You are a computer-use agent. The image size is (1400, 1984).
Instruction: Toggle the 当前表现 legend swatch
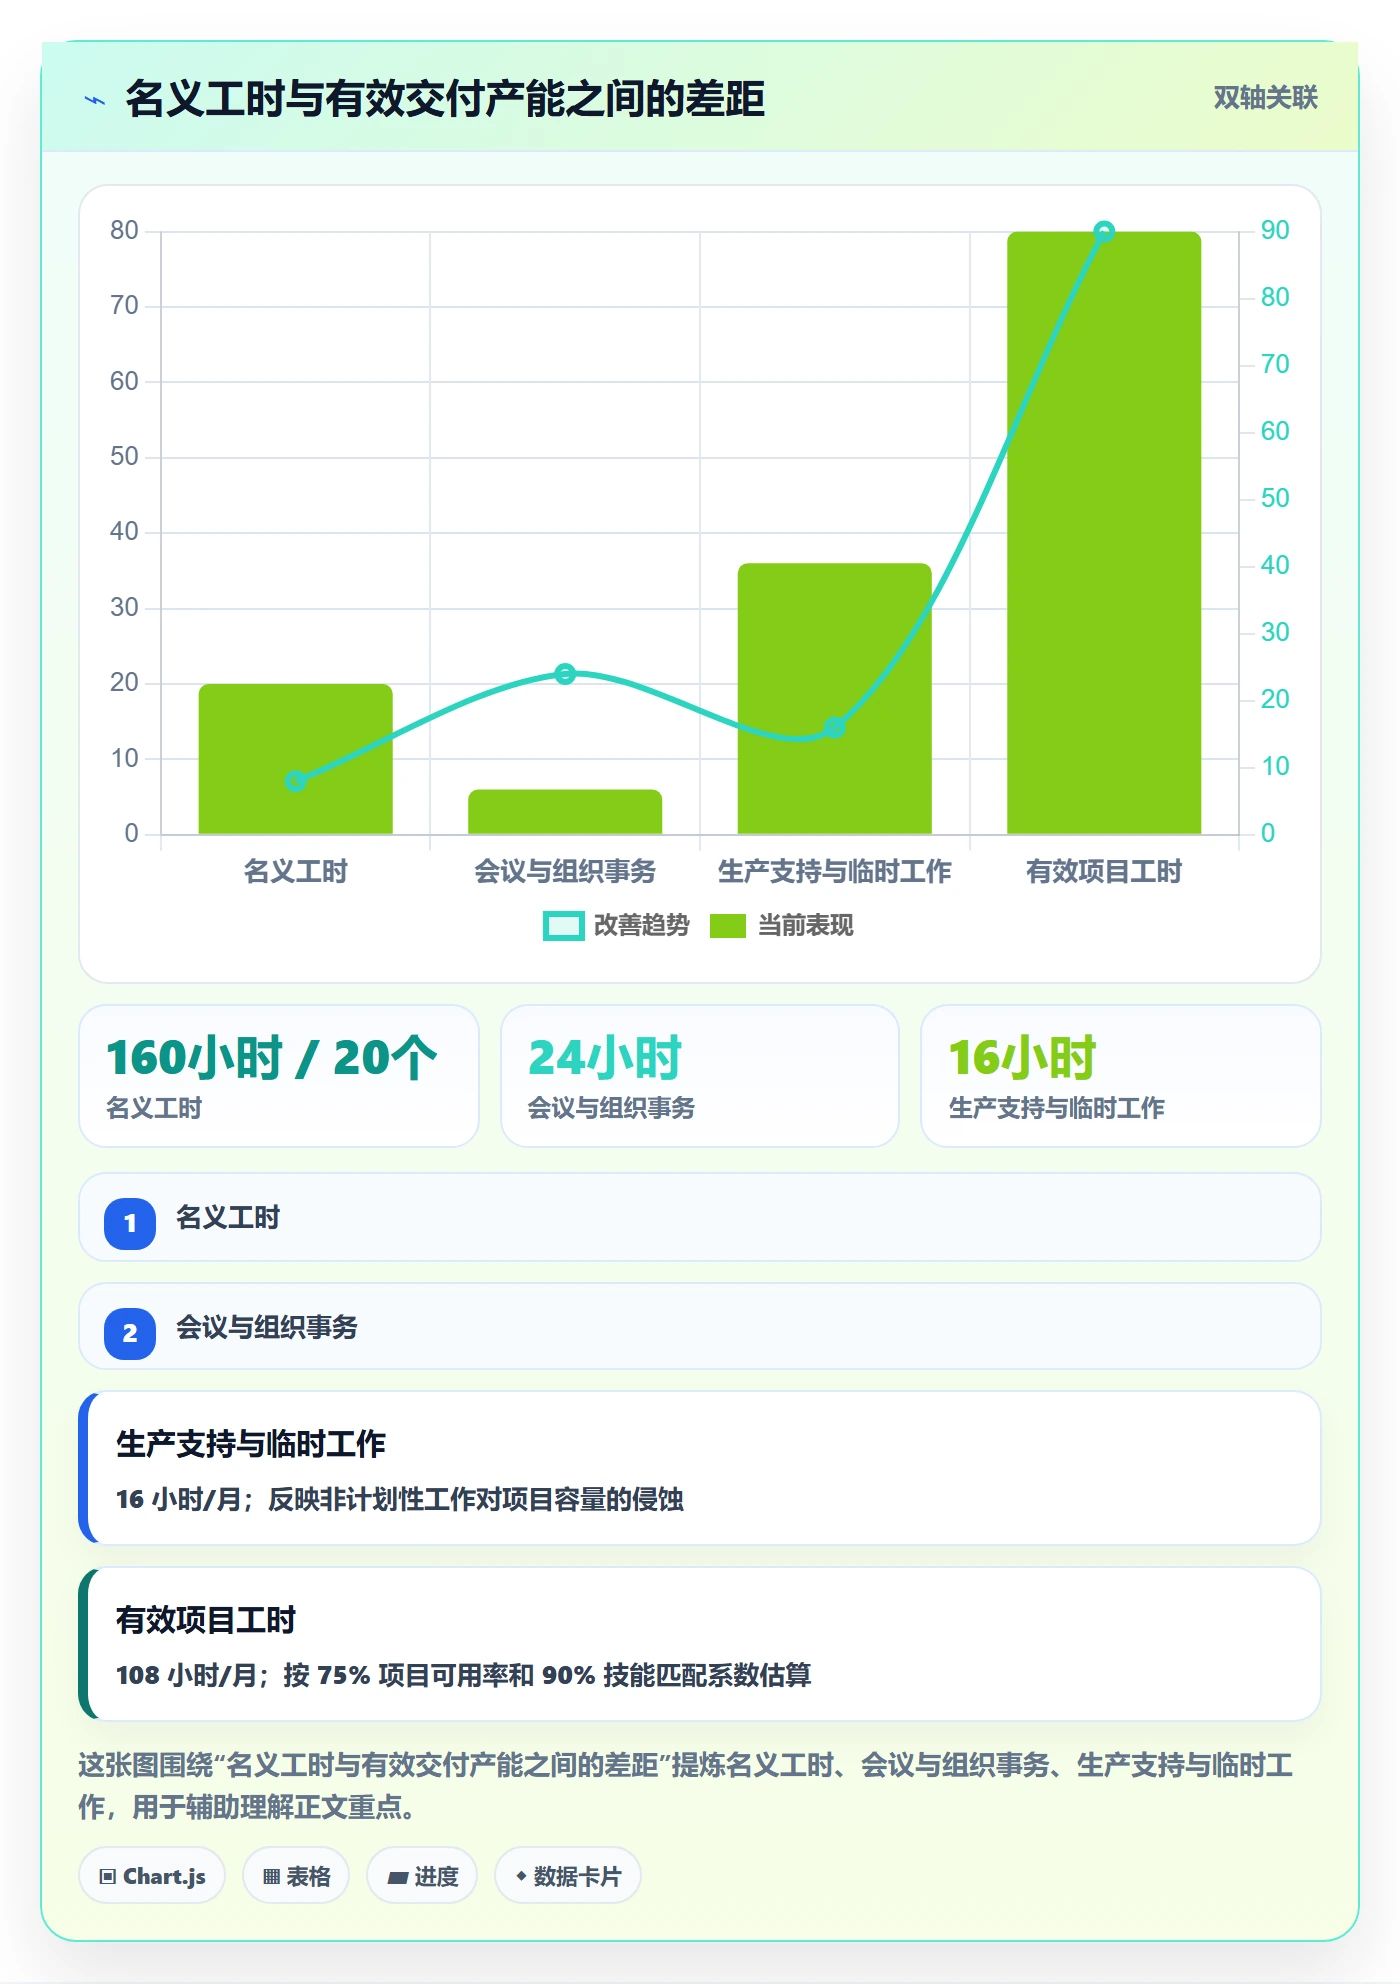pos(728,926)
